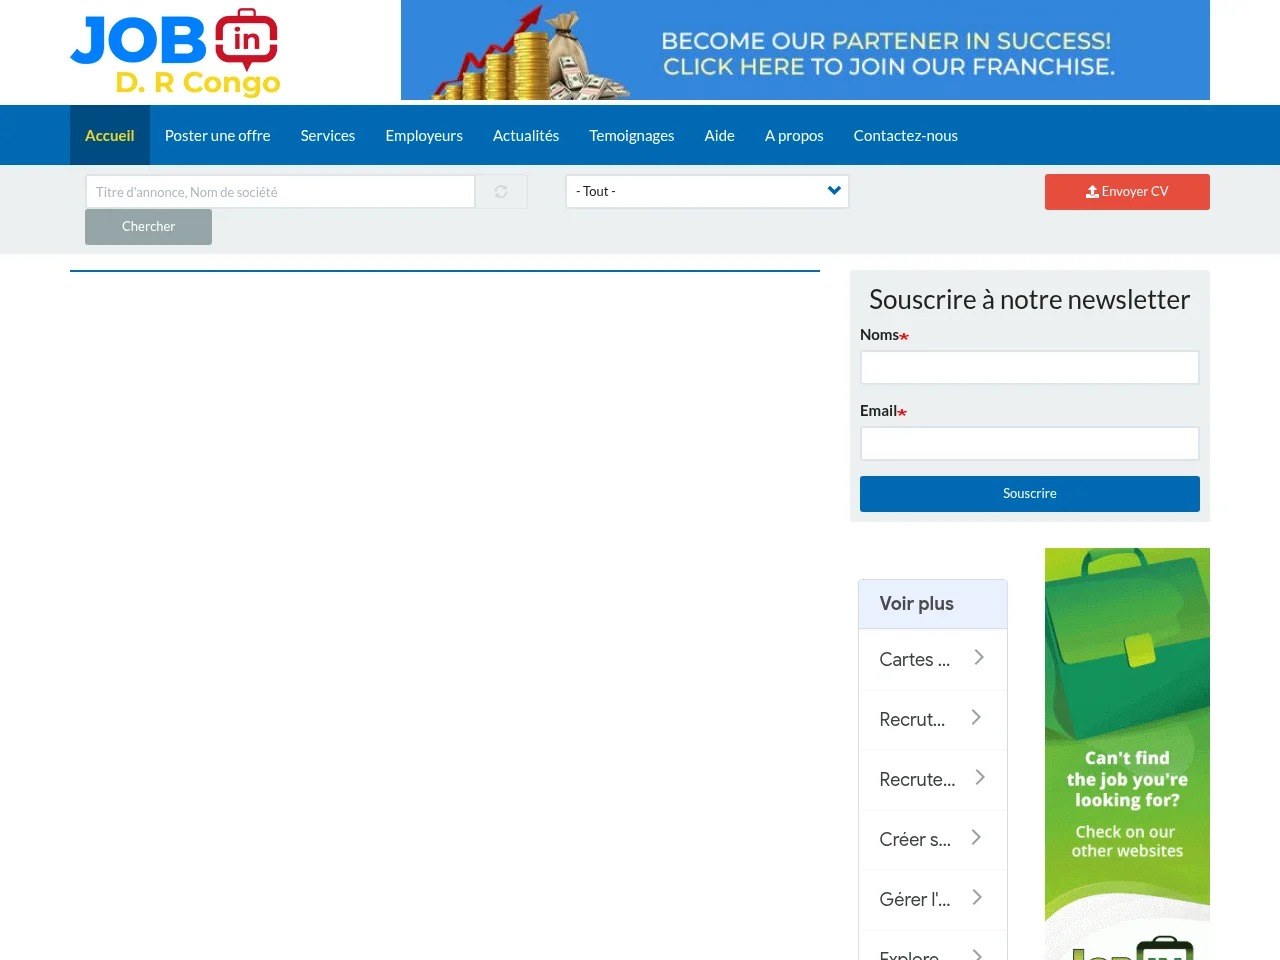1280x960 pixels.
Task: Click the franchise partner banner
Action: click(805, 50)
